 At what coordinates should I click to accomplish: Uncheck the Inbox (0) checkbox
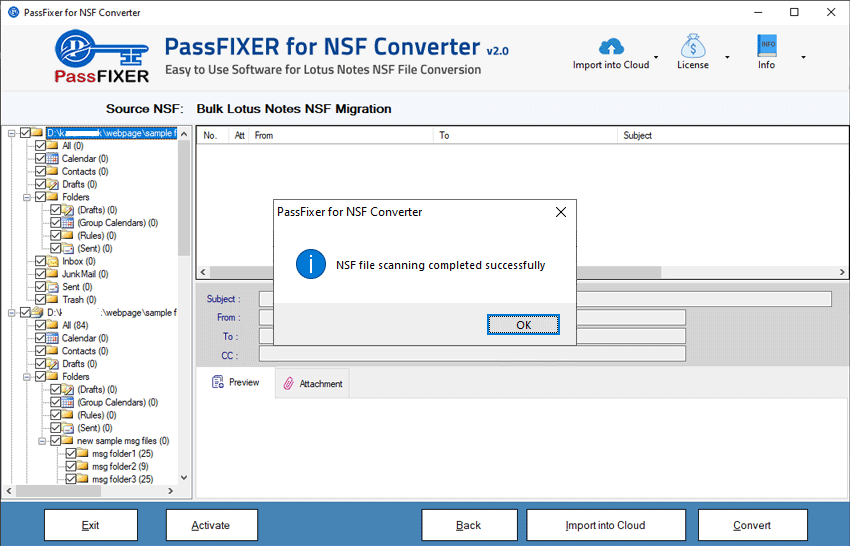coord(40,261)
